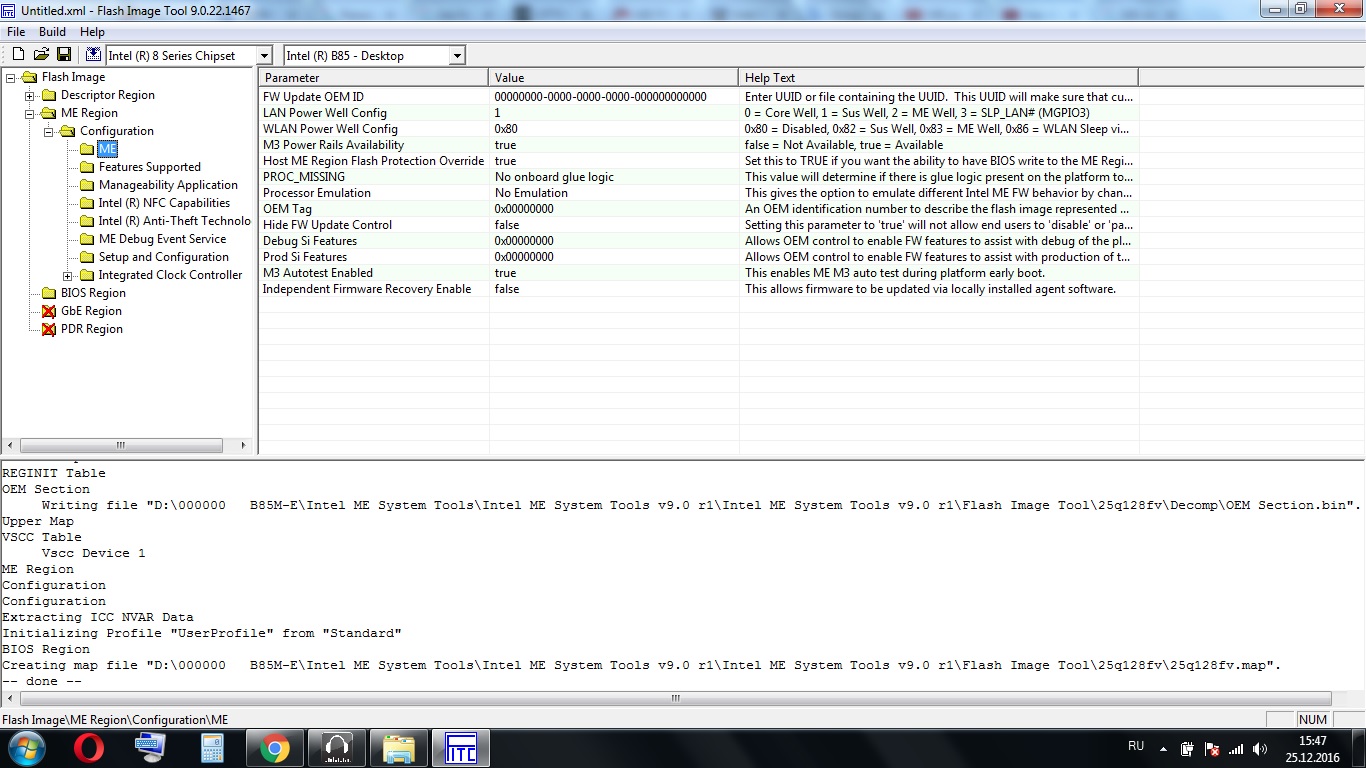Click the Features Supported folder icon
1366x768 pixels.
[87, 167]
